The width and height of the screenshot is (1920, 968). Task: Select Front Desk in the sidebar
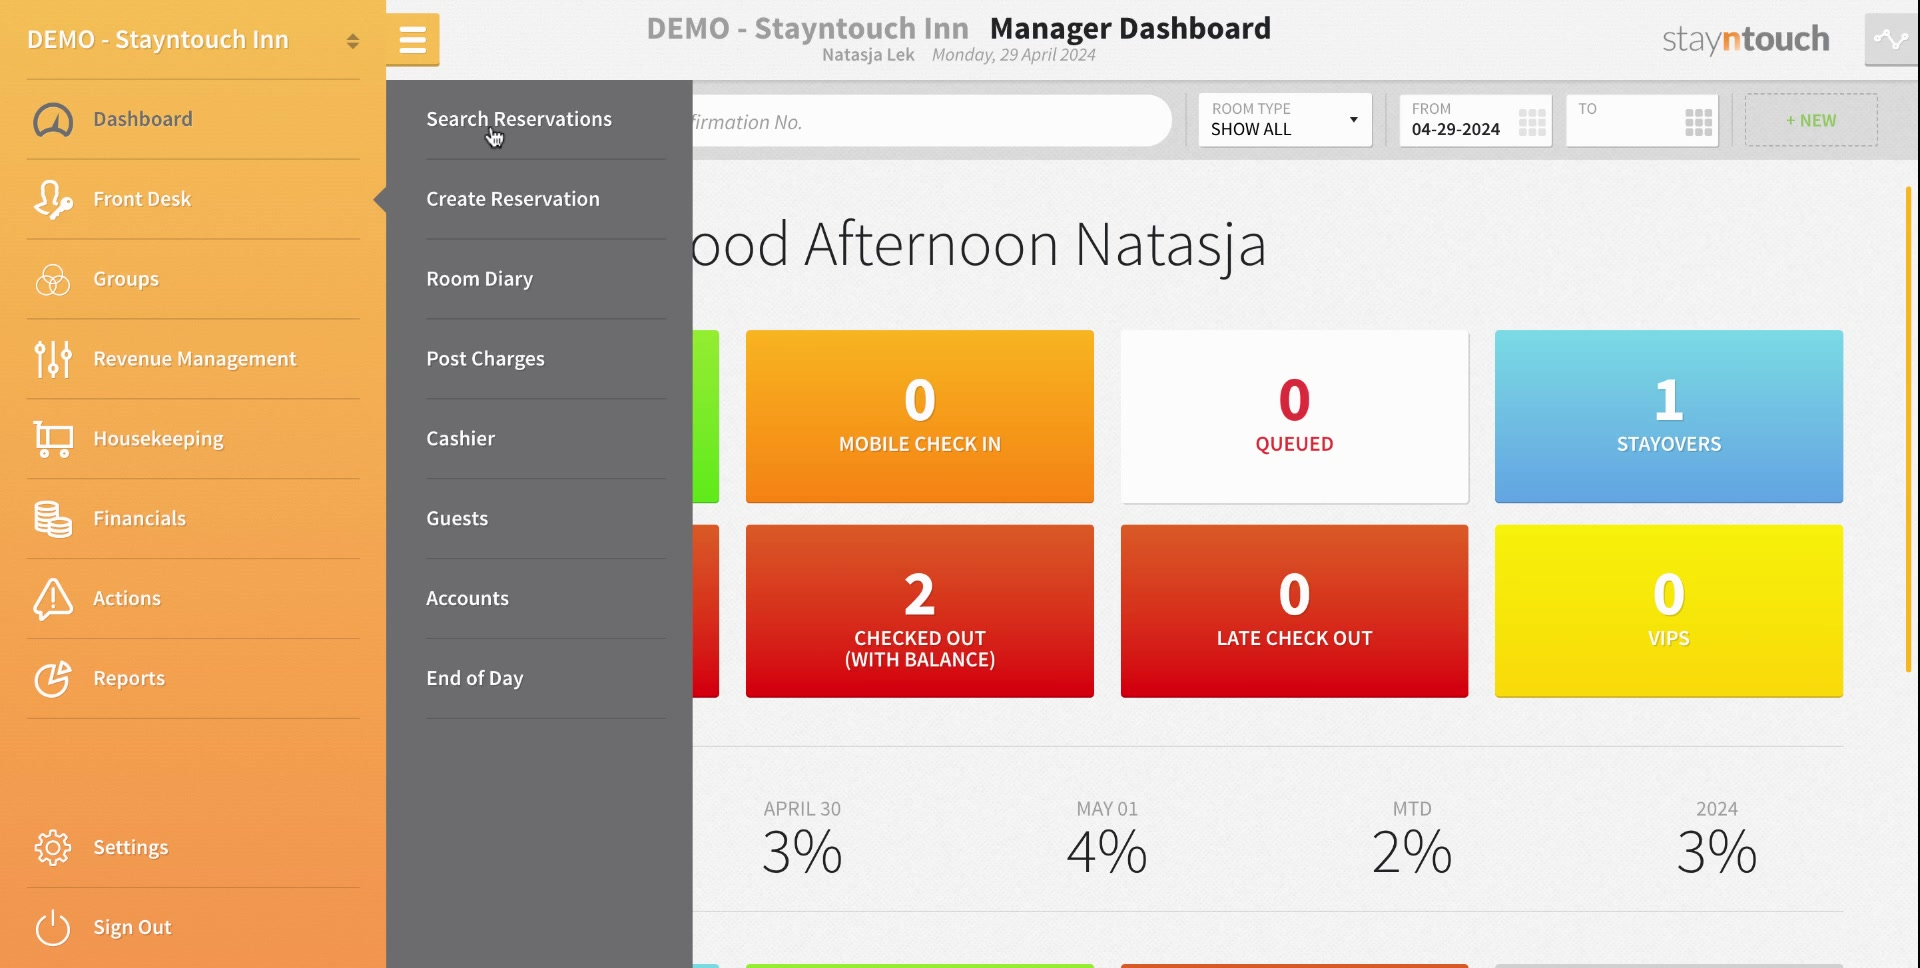pos(142,199)
